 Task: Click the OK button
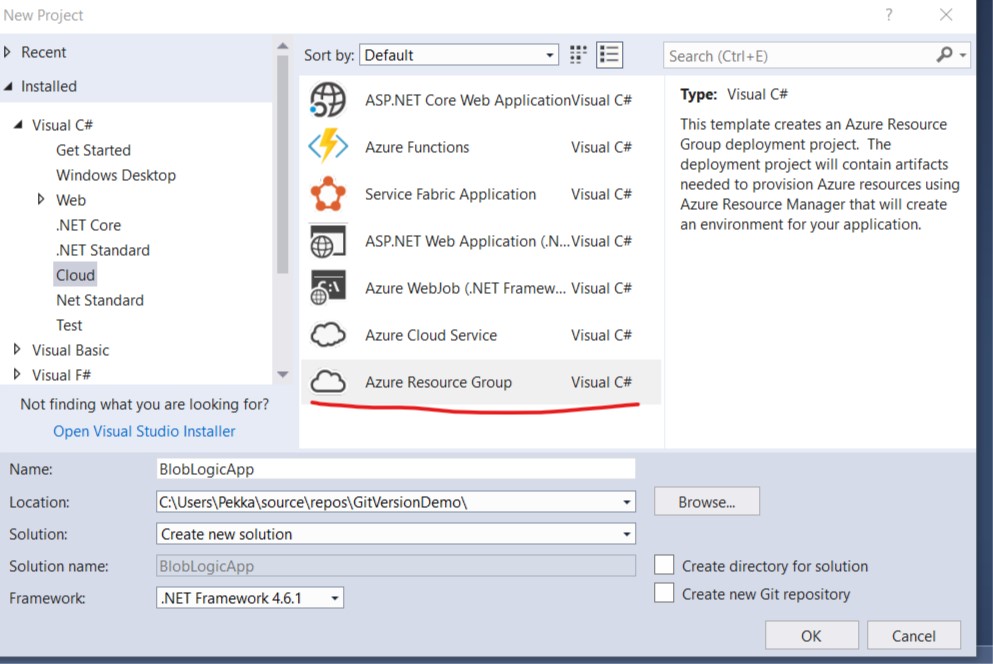[811, 635]
